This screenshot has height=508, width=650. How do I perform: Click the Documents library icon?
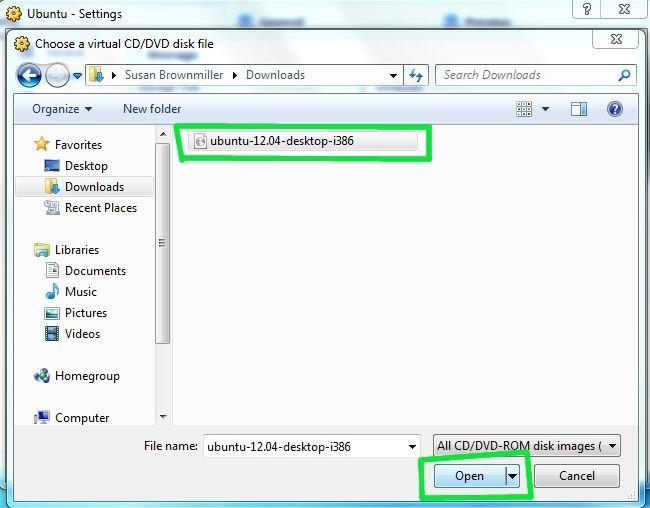[x=52, y=270]
